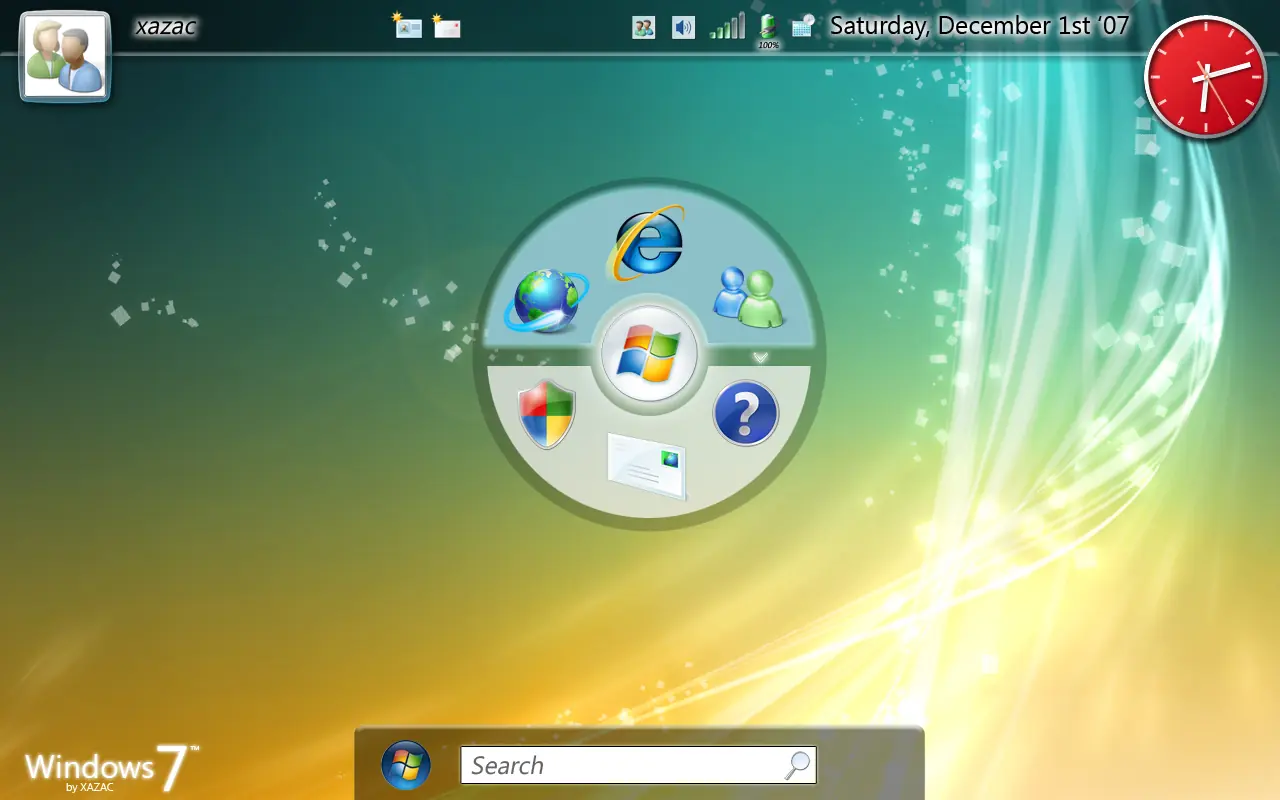Open the calendar icon beside the date

click(x=803, y=26)
